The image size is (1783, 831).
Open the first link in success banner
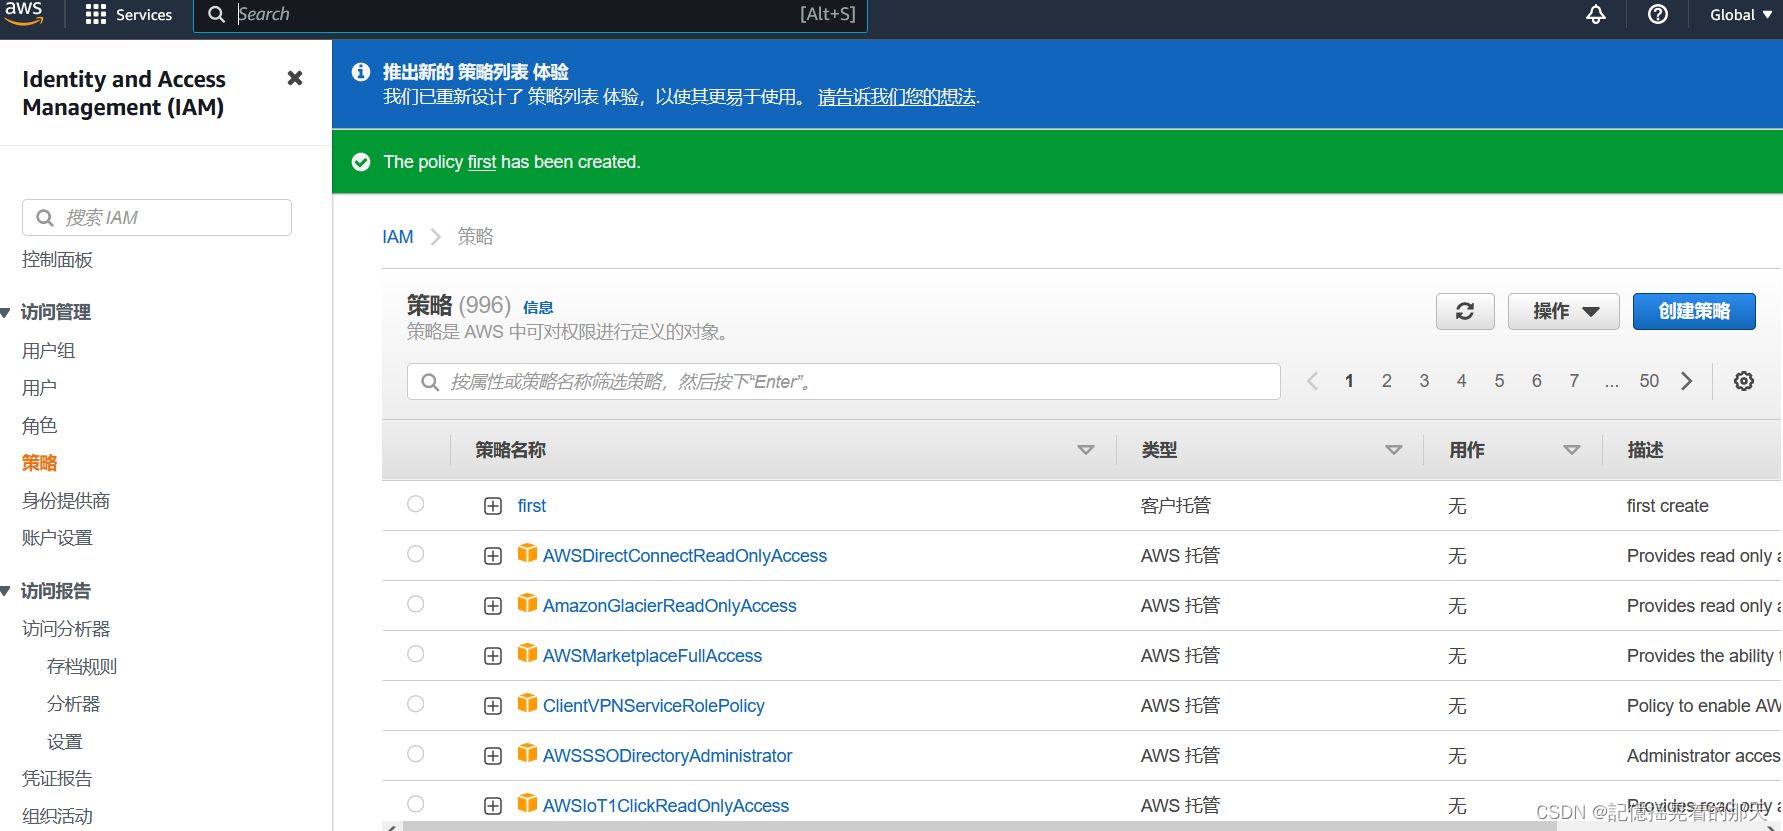482,162
